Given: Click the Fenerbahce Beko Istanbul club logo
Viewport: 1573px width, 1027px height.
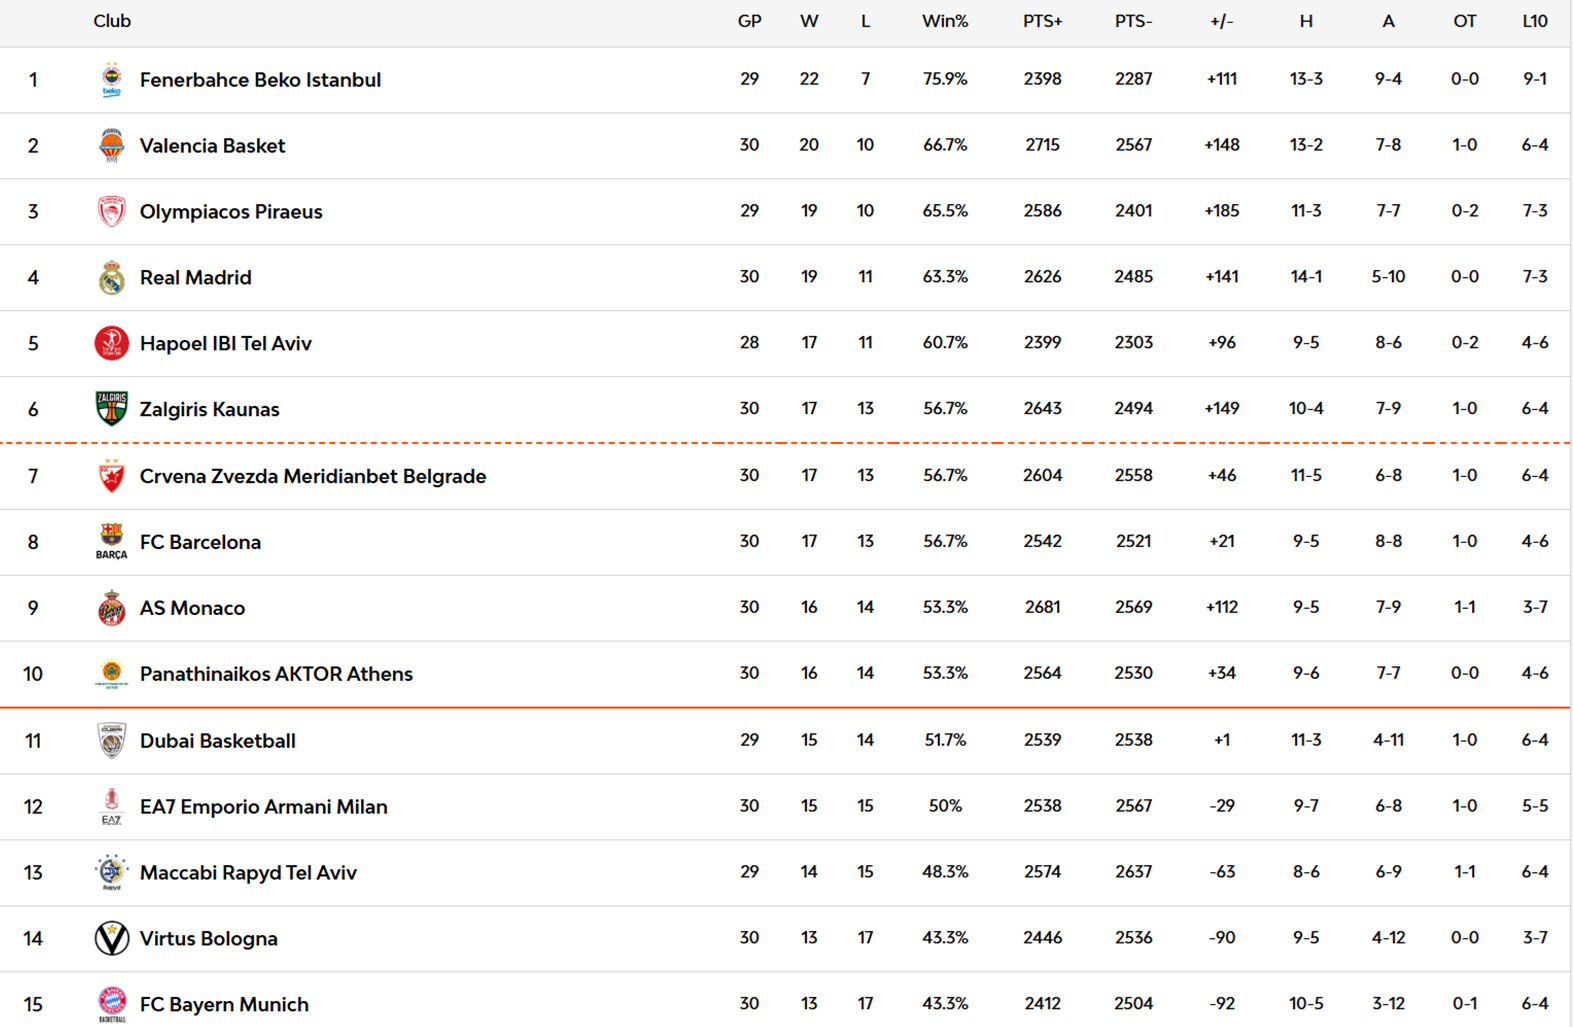Looking at the screenshot, I should click(111, 80).
